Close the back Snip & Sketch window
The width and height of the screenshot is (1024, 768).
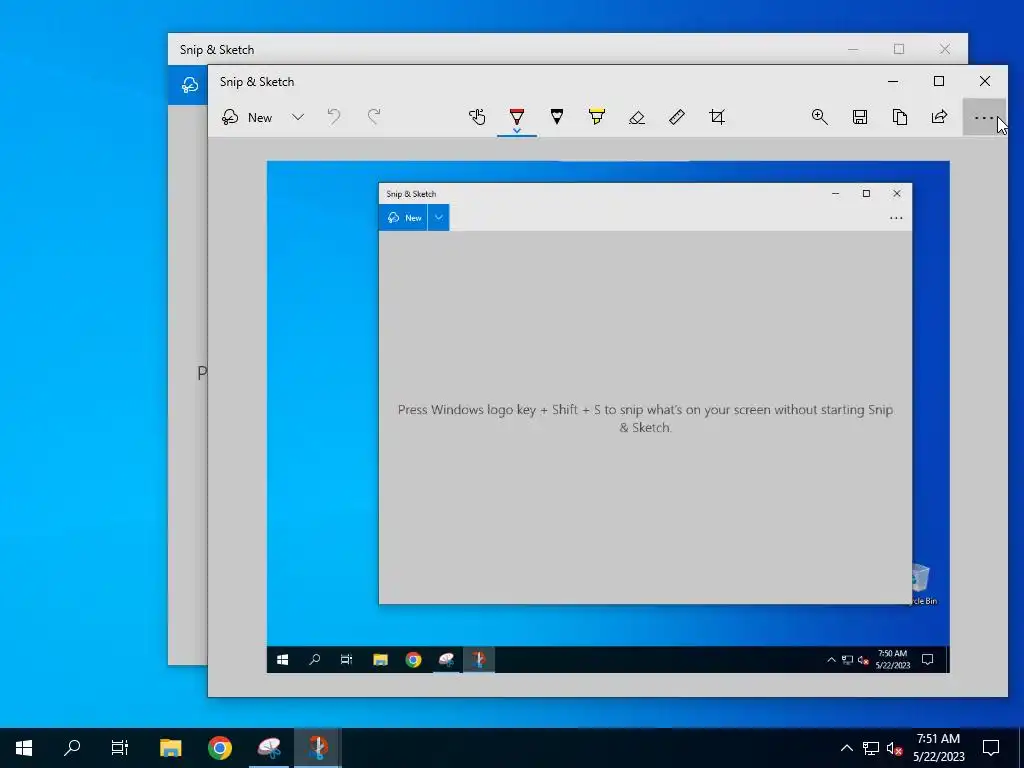pos(944,49)
